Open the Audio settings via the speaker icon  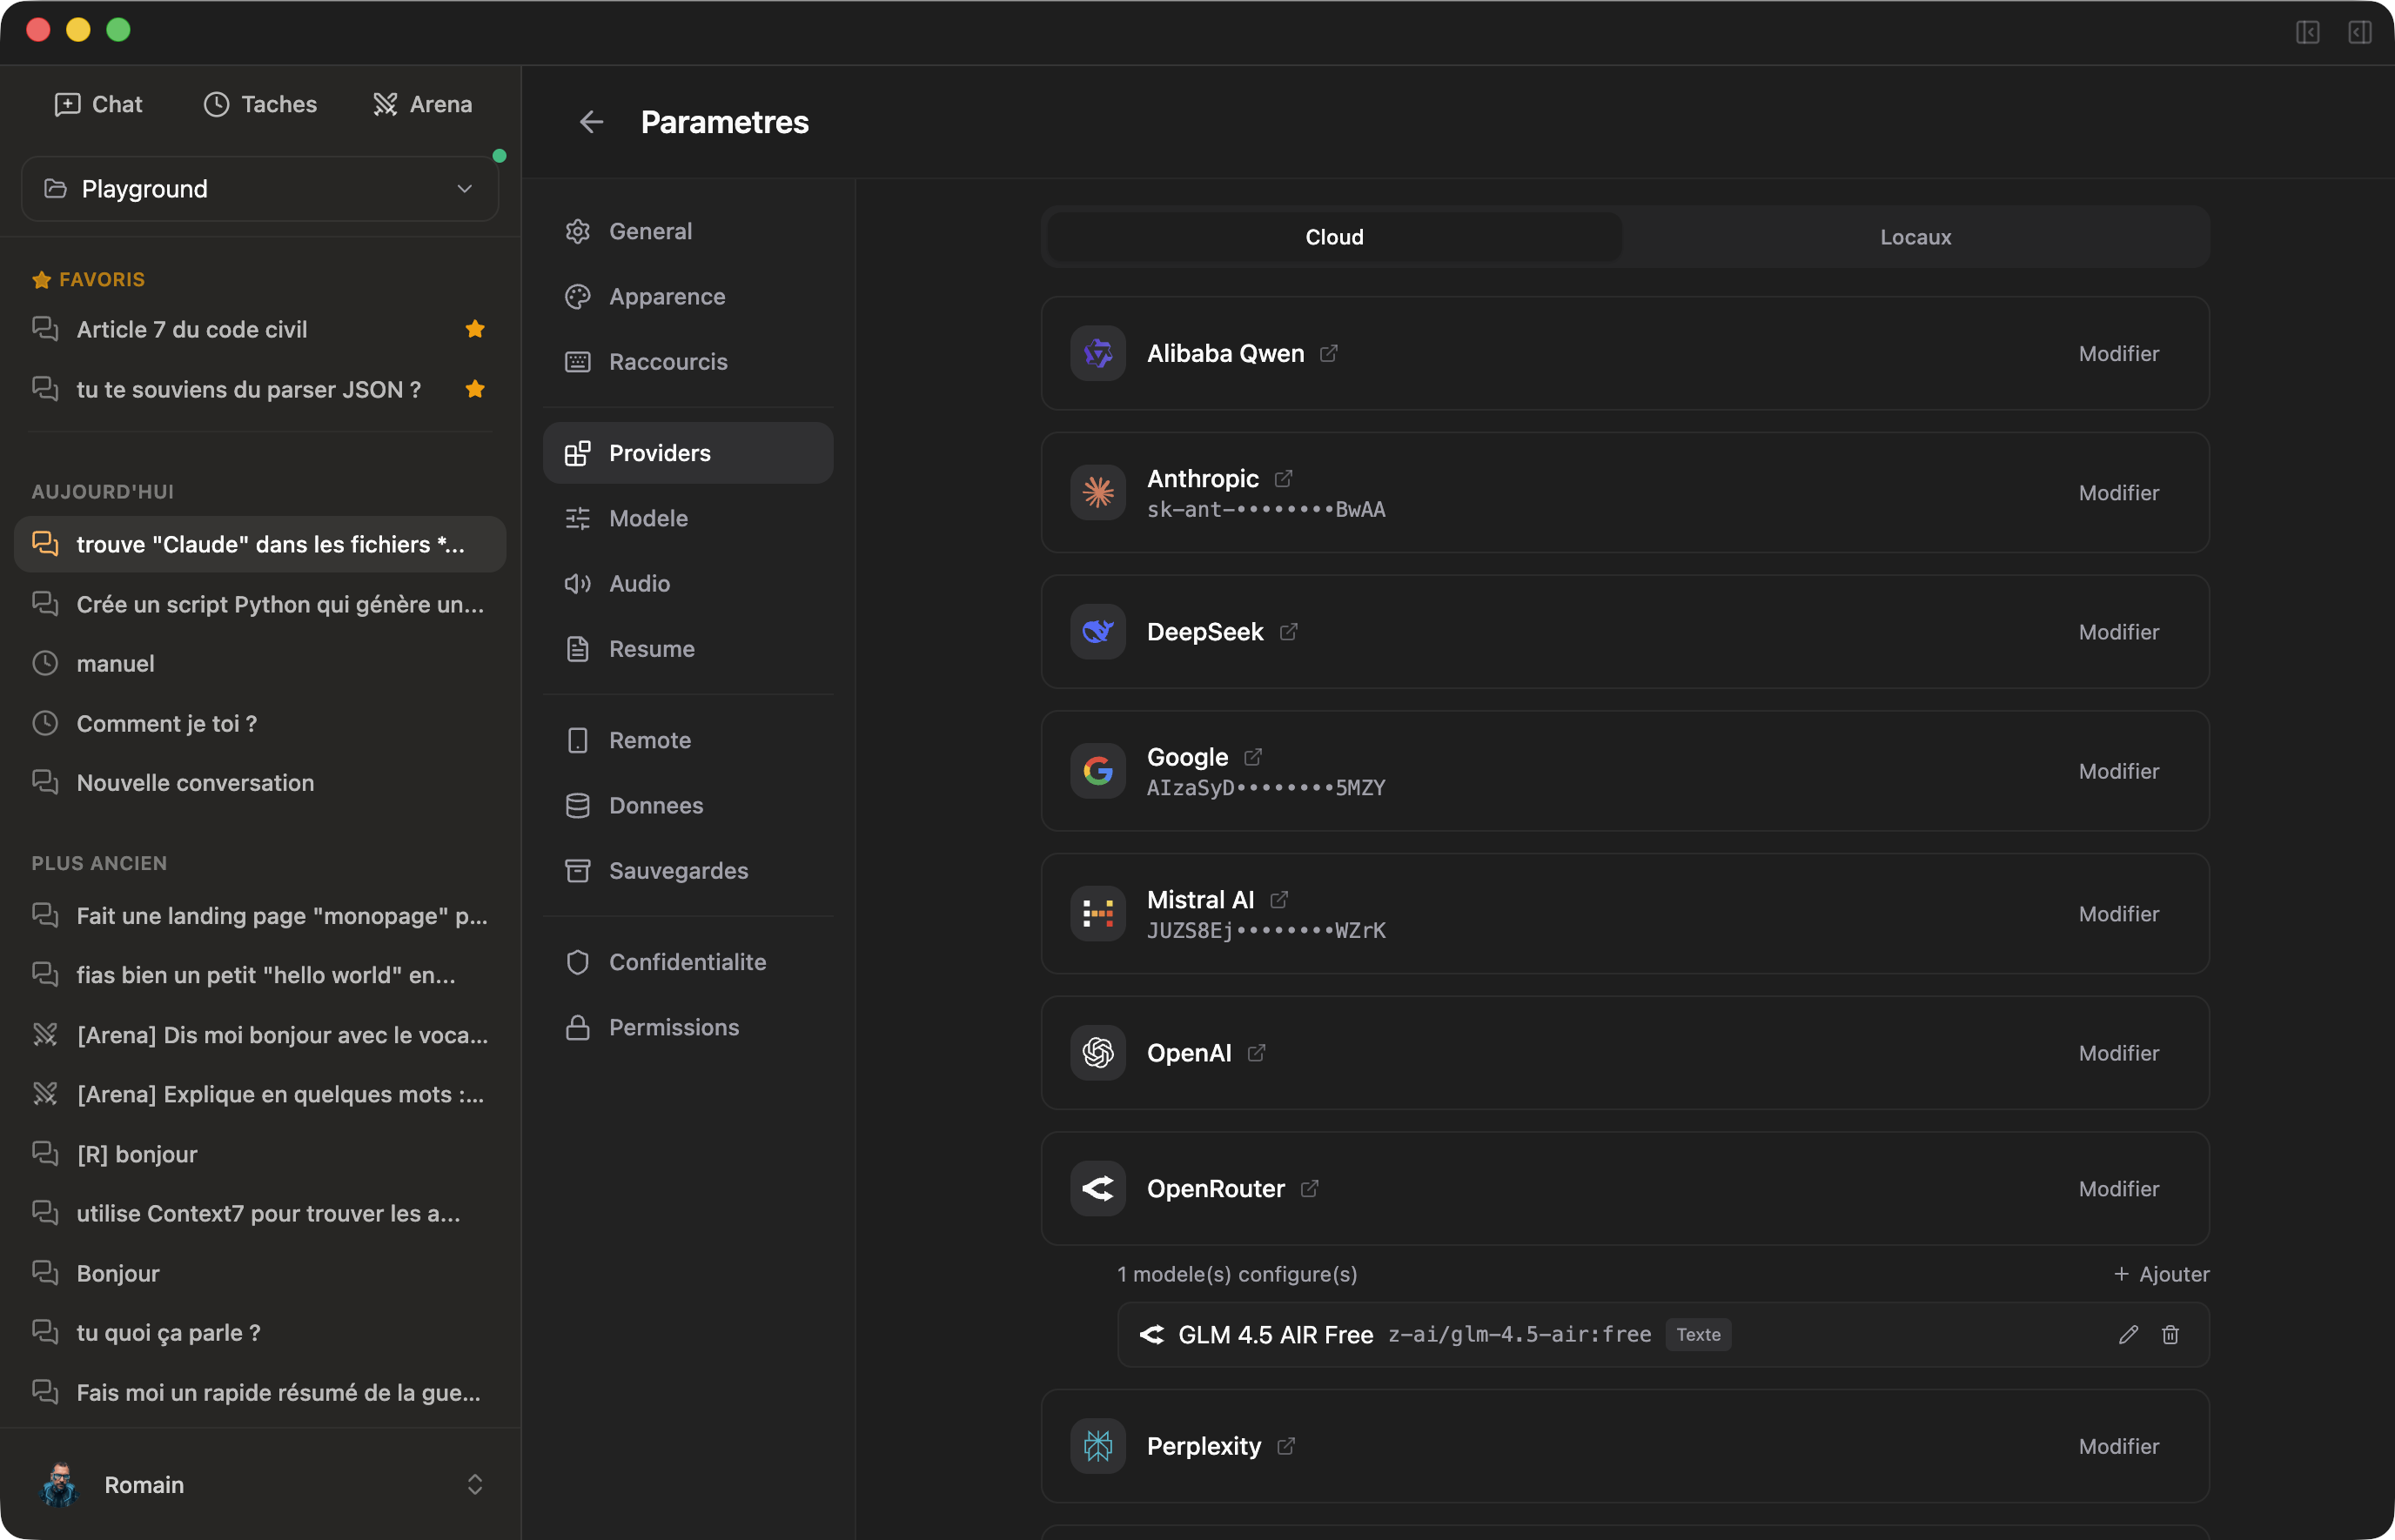pos(578,584)
